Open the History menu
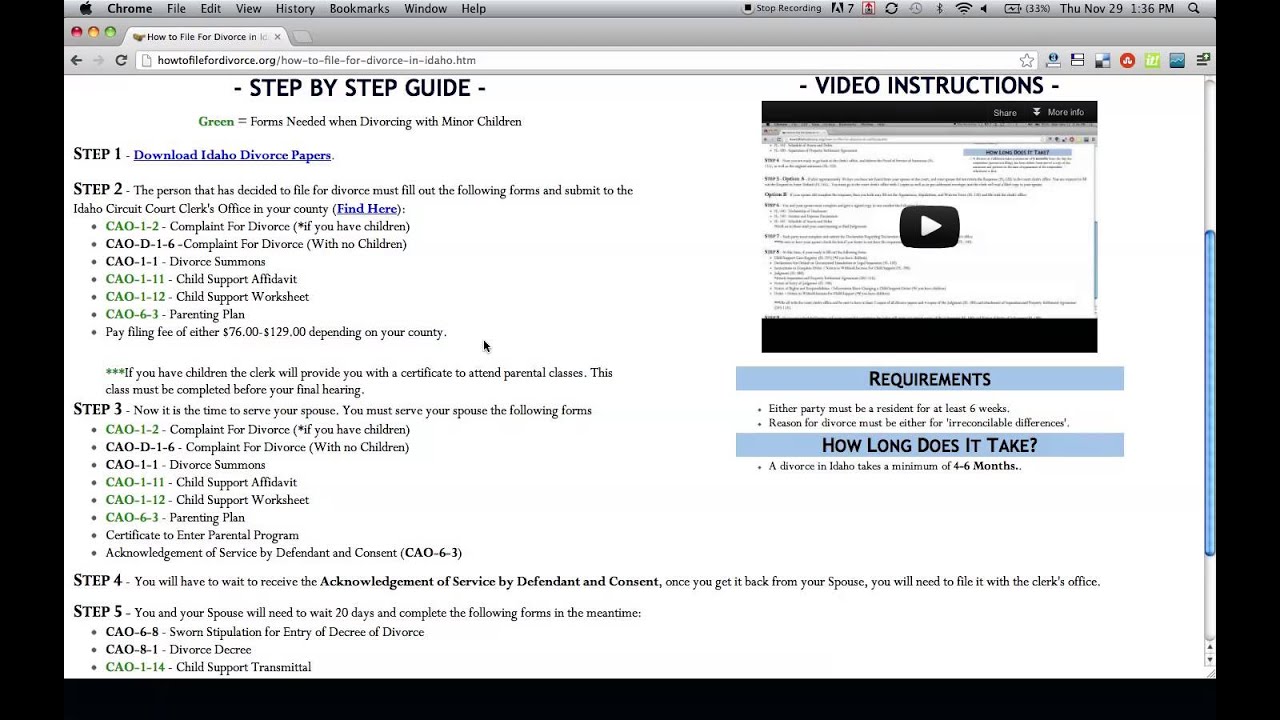Viewport: 1280px width, 720px height. (295, 8)
